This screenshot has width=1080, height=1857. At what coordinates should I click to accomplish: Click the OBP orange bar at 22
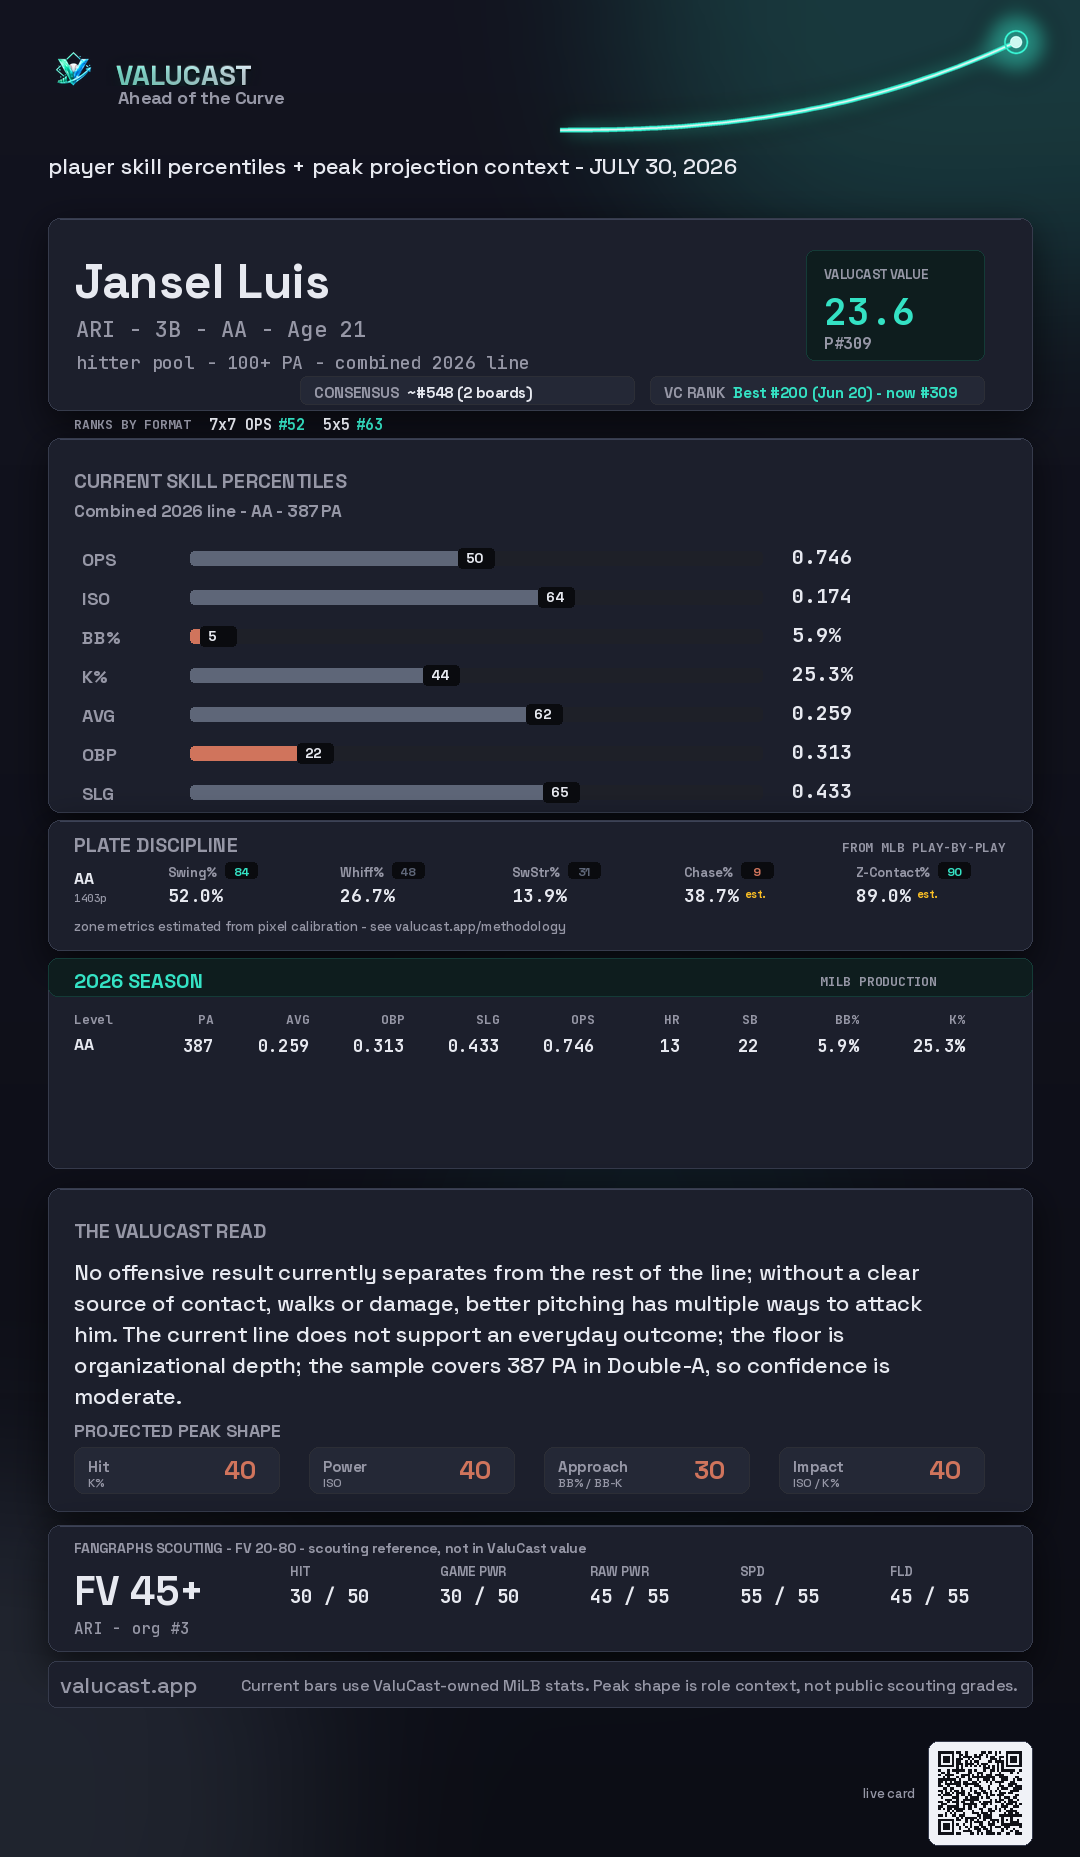(244, 753)
